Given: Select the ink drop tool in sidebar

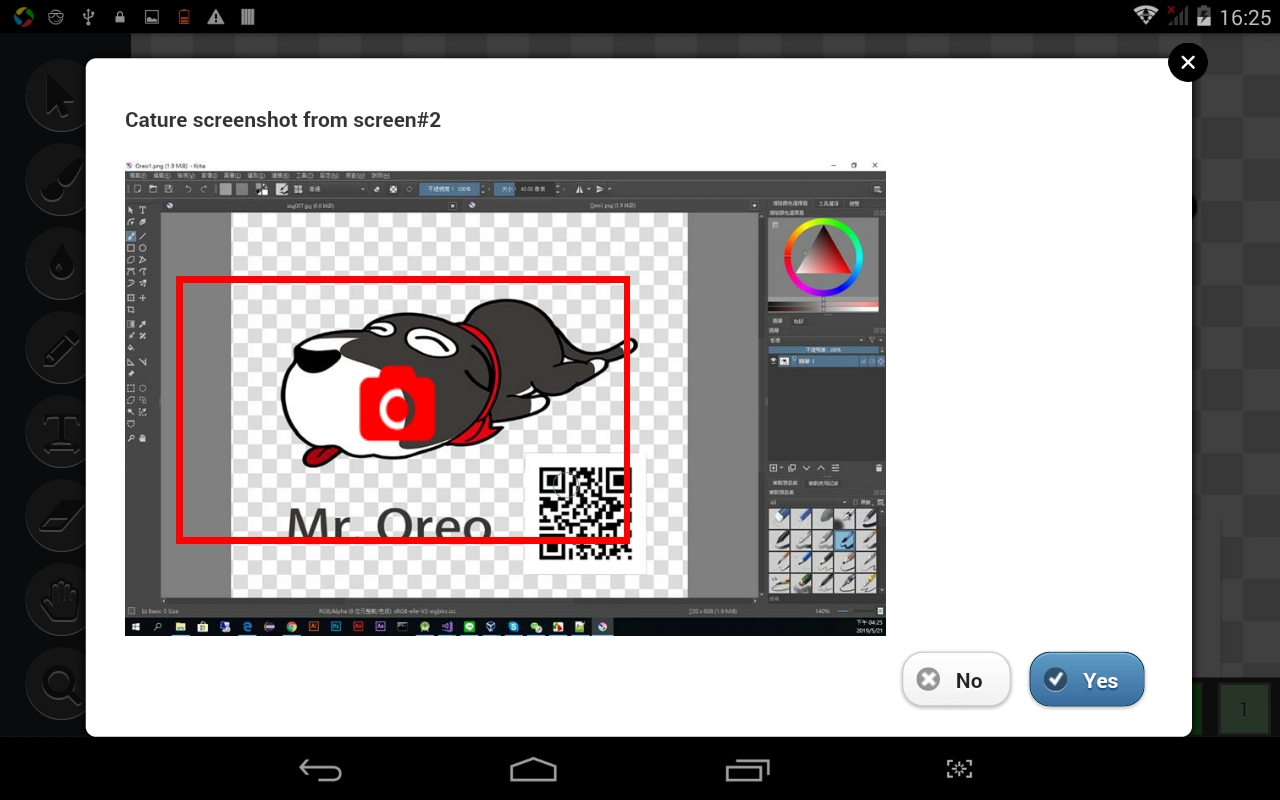Looking at the screenshot, I should [60, 265].
